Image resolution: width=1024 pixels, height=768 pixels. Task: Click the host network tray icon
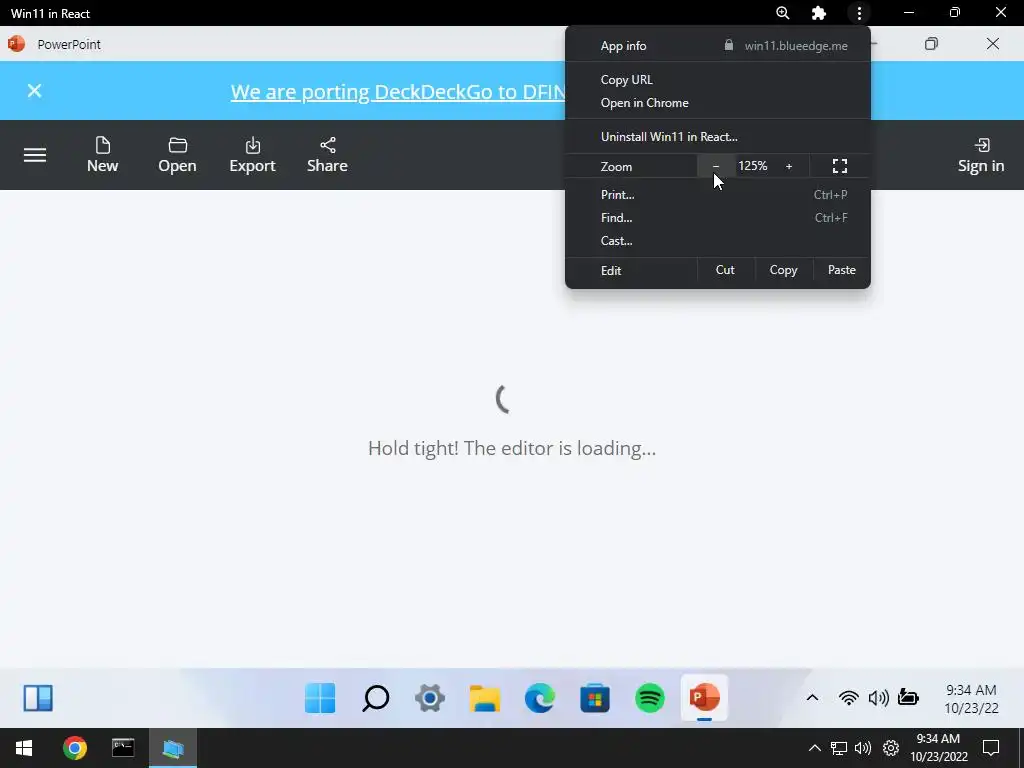pyautogui.click(x=839, y=748)
